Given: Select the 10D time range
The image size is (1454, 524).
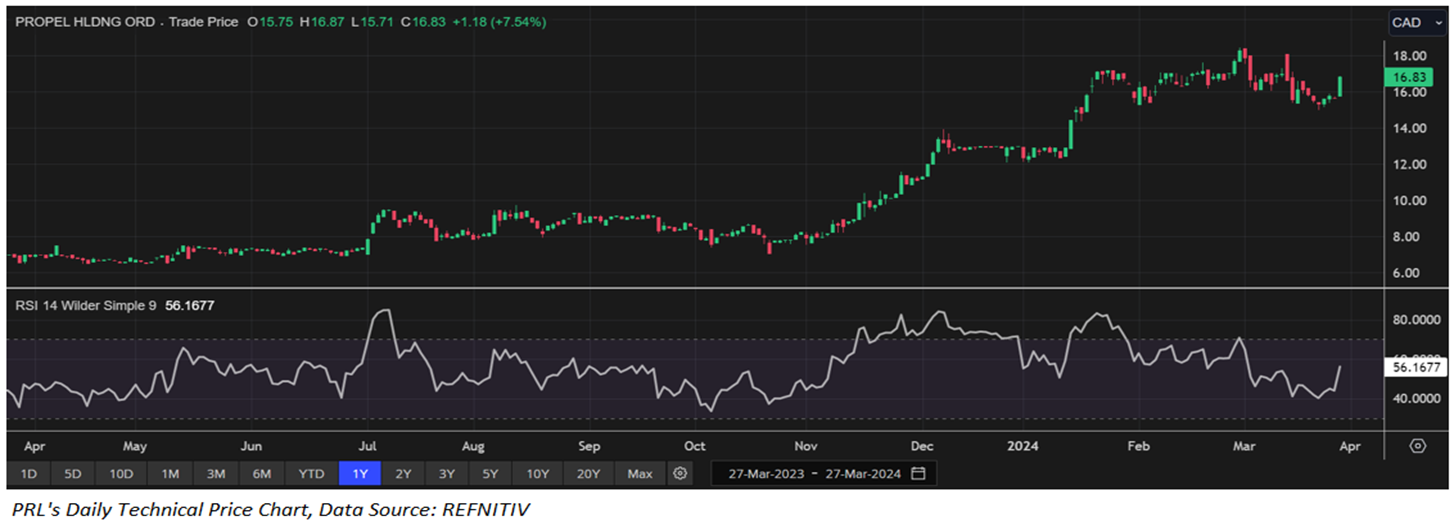Looking at the screenshot, I should (x=121, y=473).
